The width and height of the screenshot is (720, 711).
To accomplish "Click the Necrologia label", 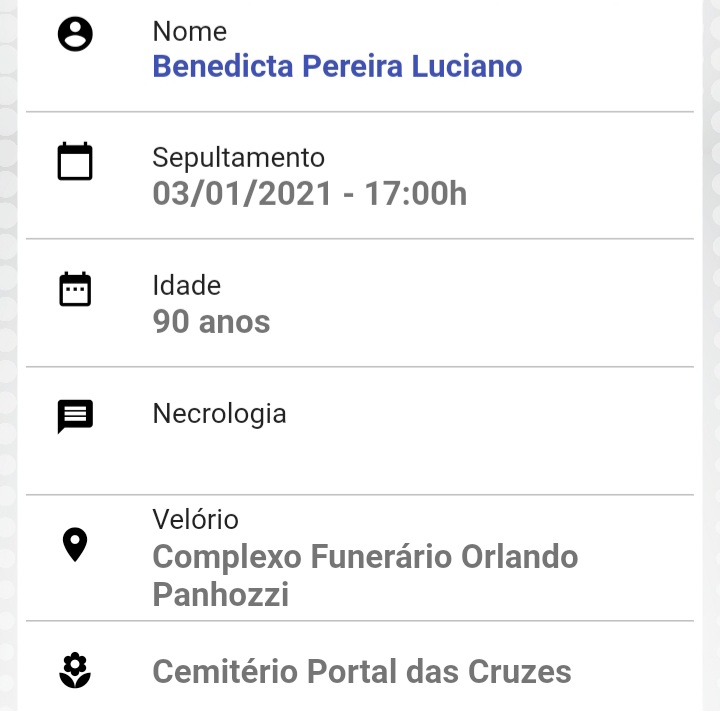I will 219,414.
